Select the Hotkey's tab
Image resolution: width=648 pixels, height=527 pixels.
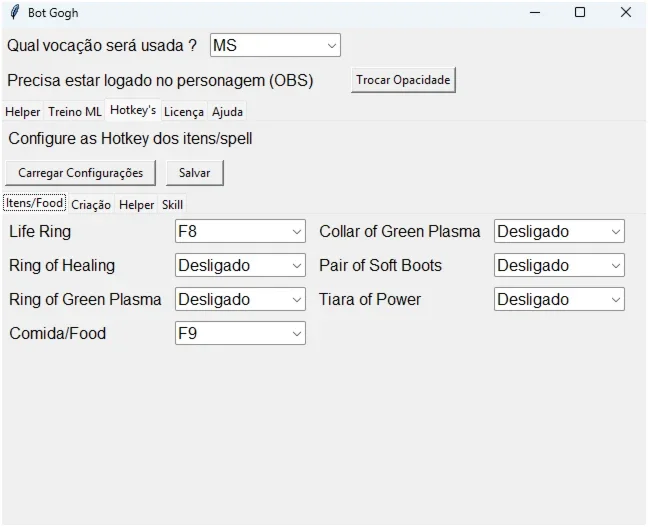(x=133, y=110)
